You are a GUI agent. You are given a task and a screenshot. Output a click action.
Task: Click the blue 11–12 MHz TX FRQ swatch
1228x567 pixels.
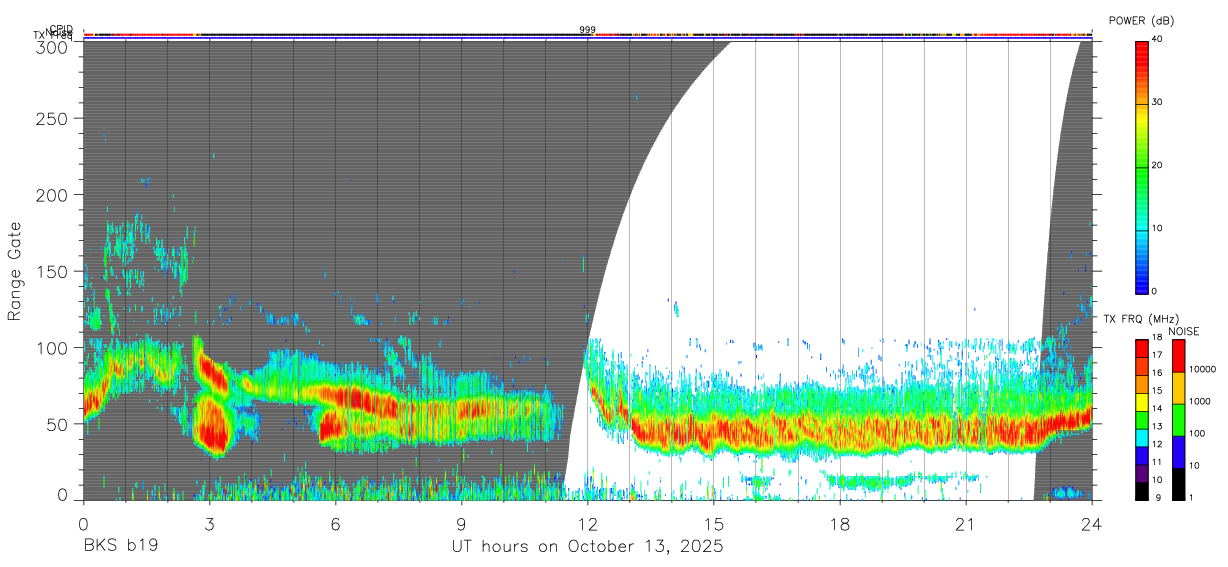tap(1142, 455)
